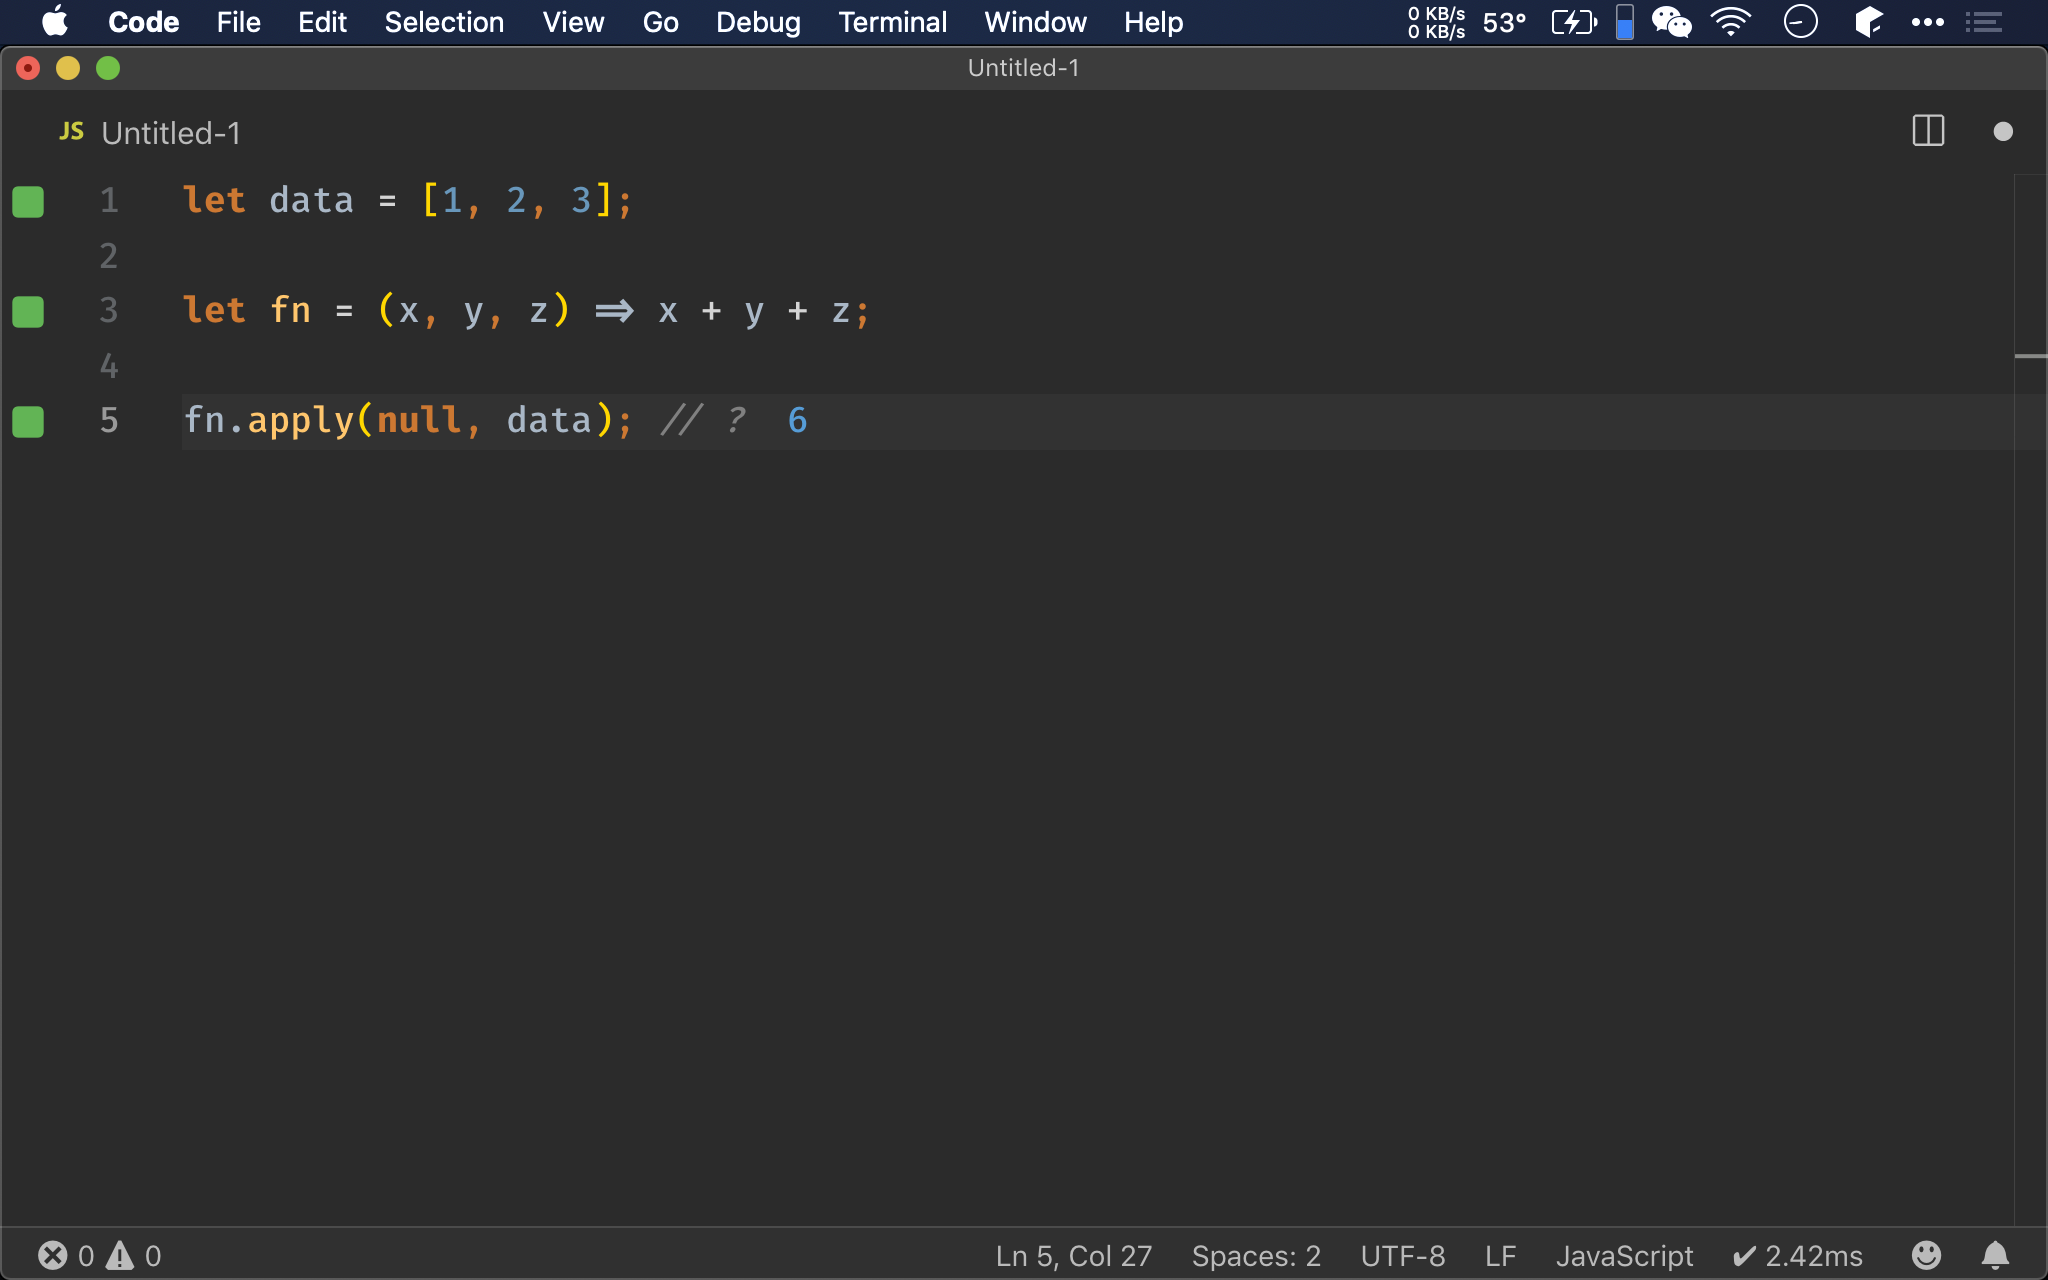This screenshot has width=2048, height=1280.
Task: Expand the line ending selector showing LF
Action: 1502,1255
